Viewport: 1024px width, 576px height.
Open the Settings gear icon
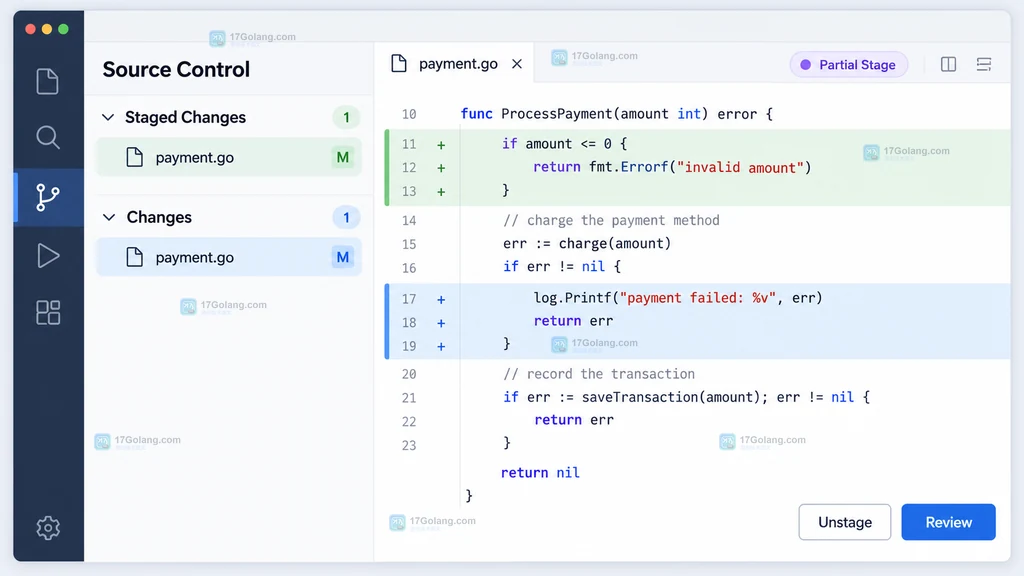(48, 528)
